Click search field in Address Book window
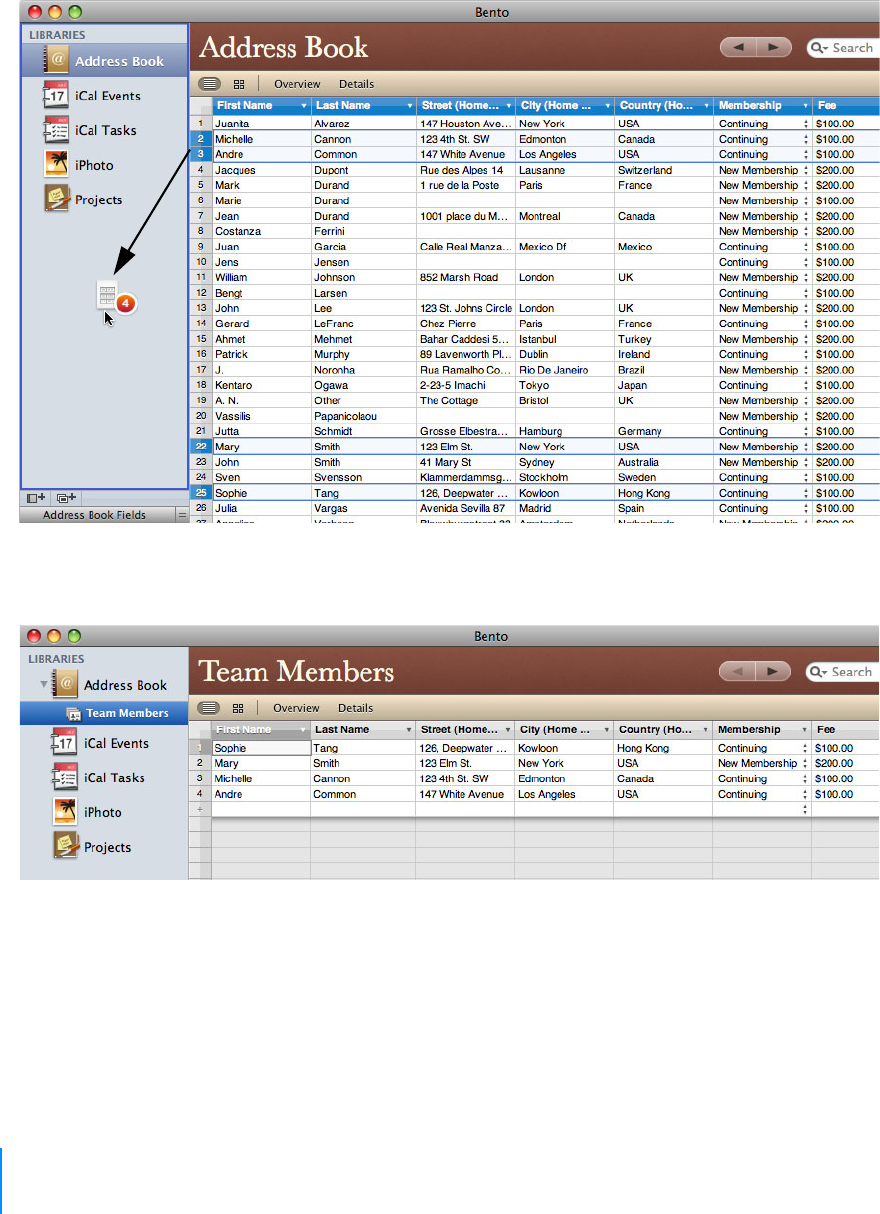 (x=843, y=48)
